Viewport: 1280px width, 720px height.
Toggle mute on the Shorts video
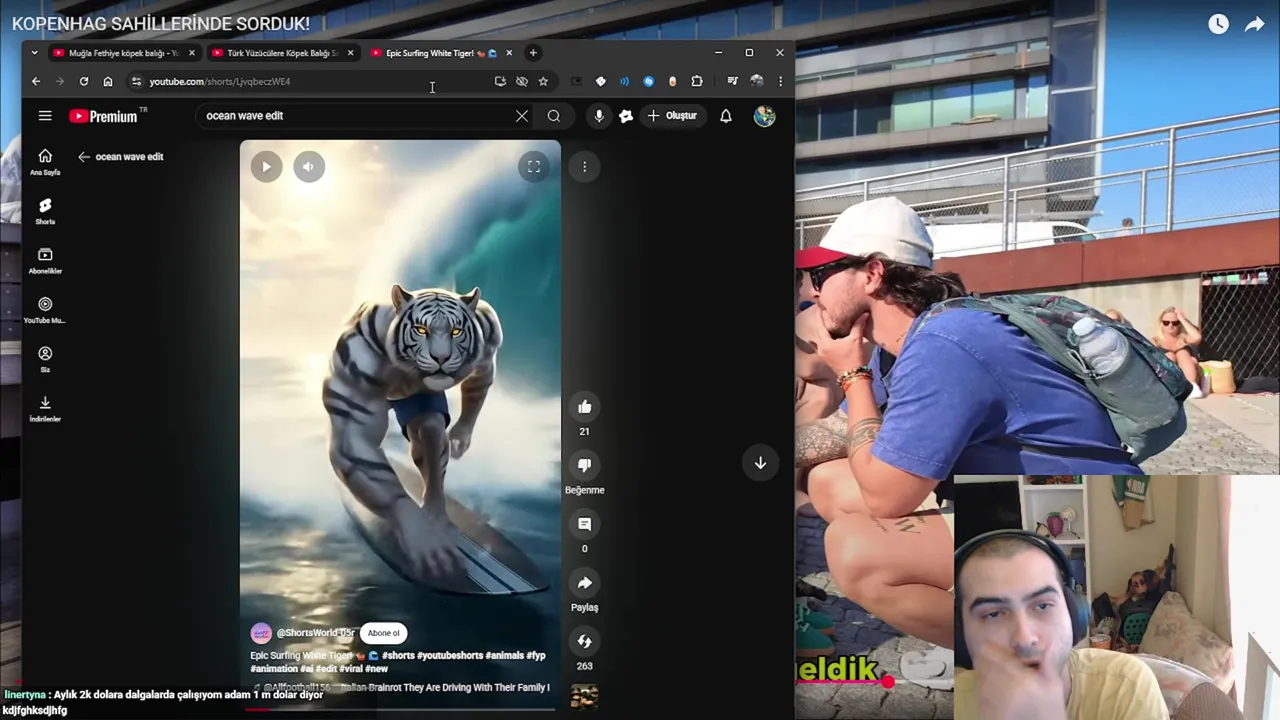click(309, 167)
